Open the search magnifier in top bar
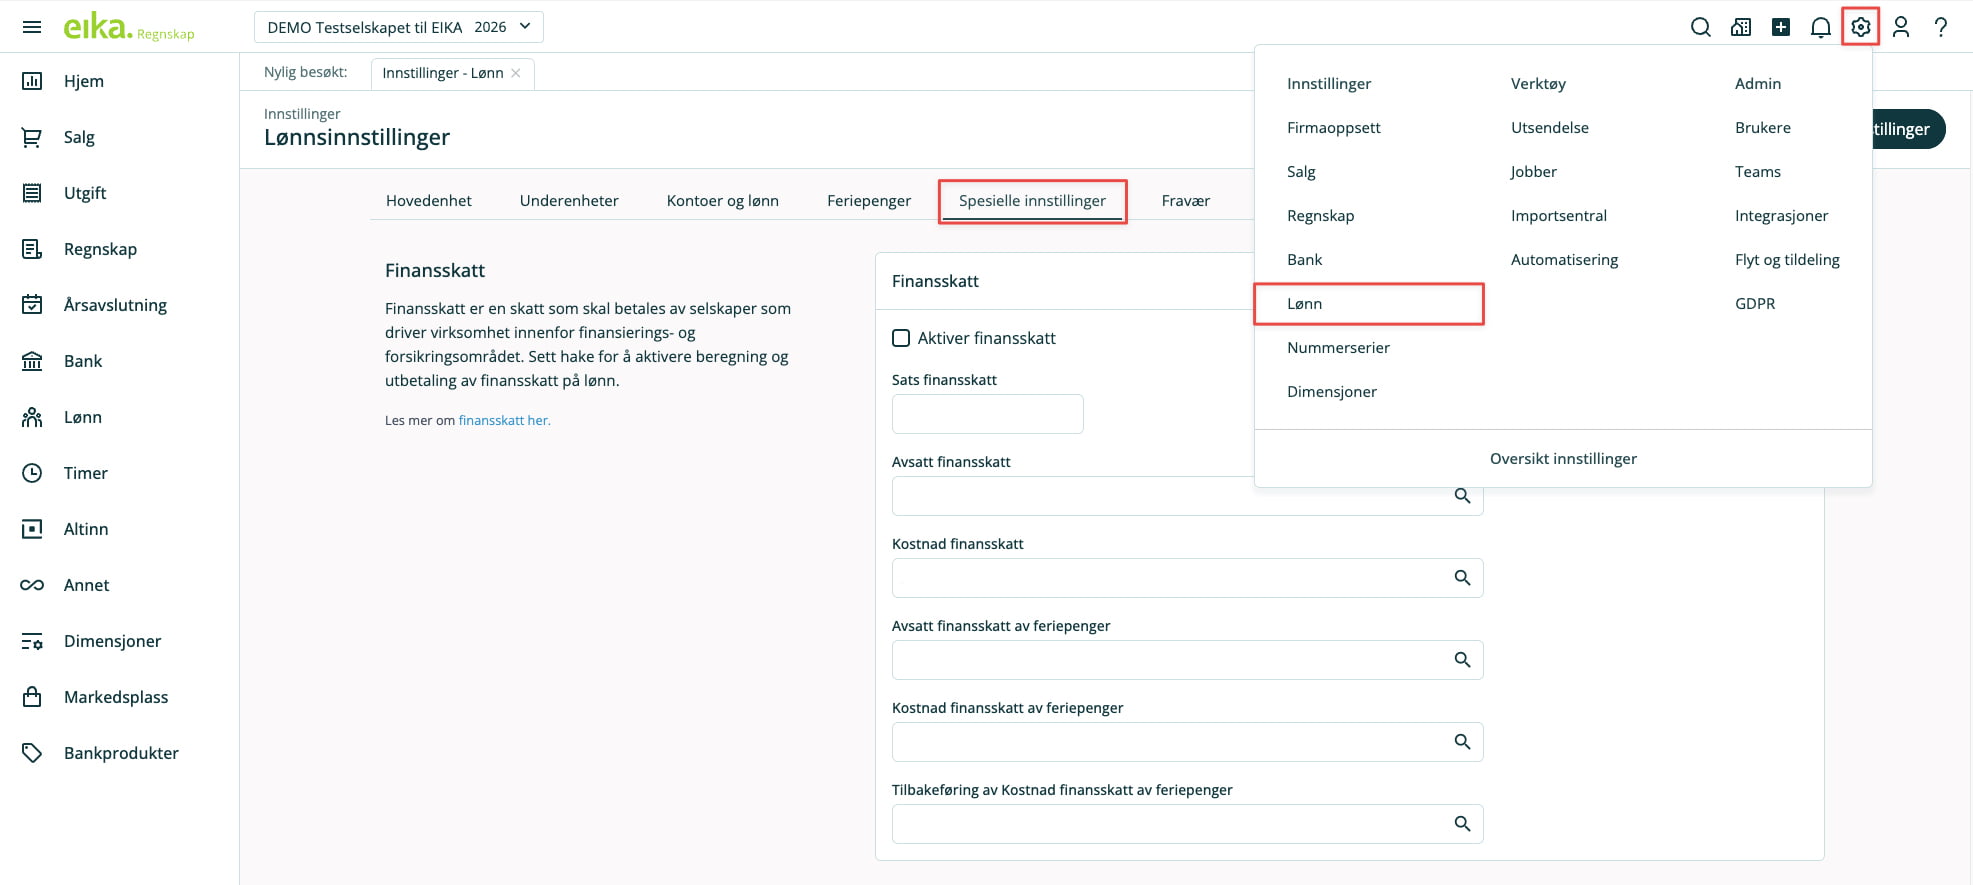The width and height of the screenshot is (1973, 885). tap(1700, 27)
